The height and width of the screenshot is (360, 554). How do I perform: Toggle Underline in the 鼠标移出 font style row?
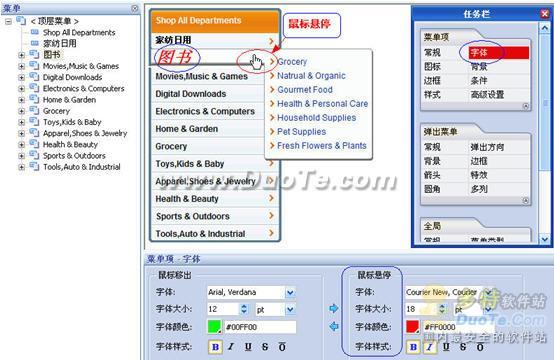pos(248,347)
